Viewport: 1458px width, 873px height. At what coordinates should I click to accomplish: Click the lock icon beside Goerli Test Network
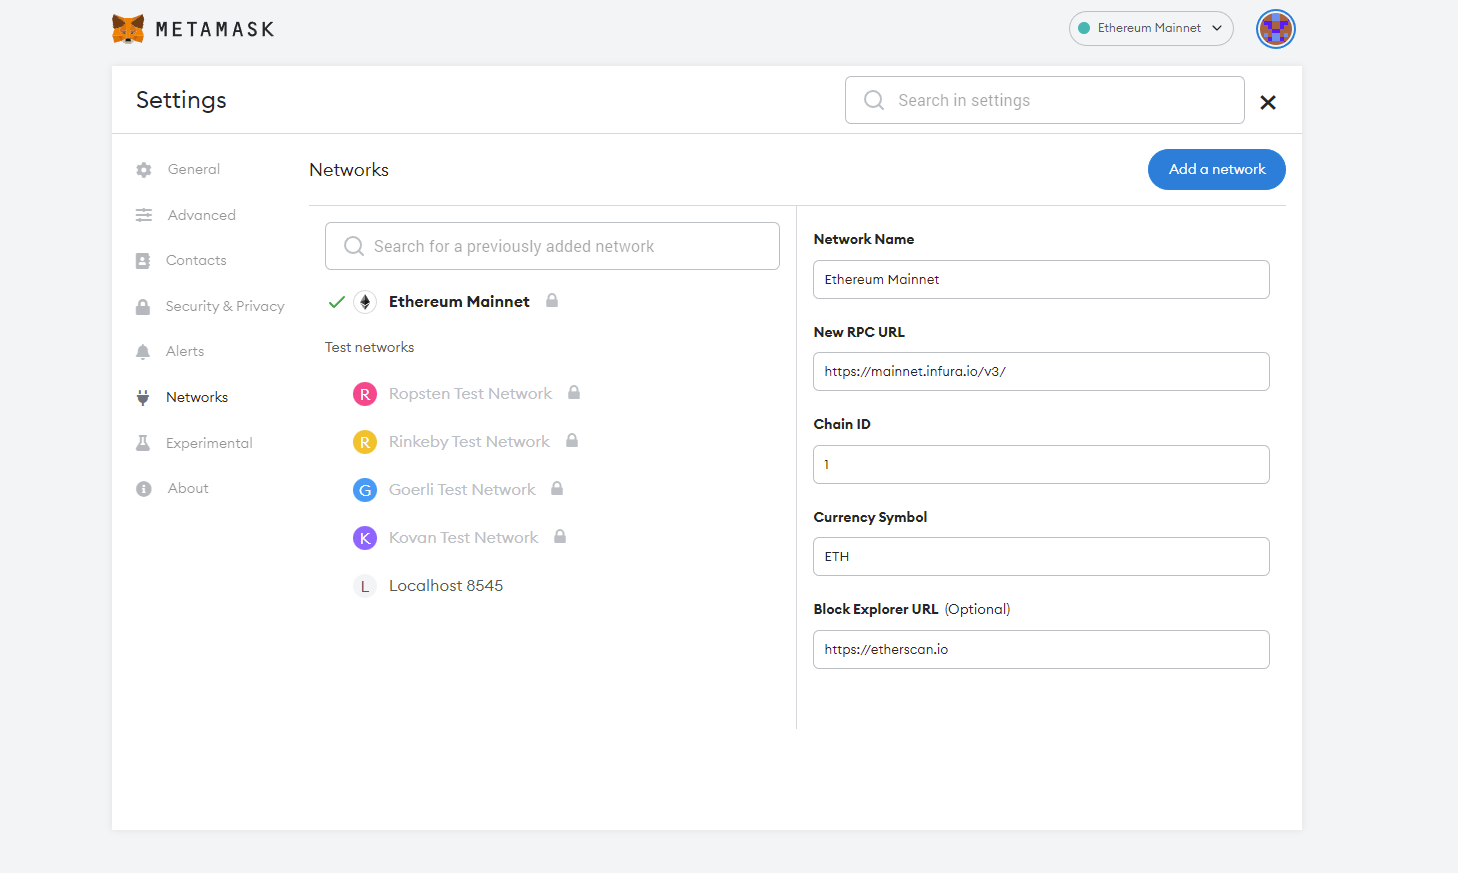pyautogui.click(x=557, y=488)
